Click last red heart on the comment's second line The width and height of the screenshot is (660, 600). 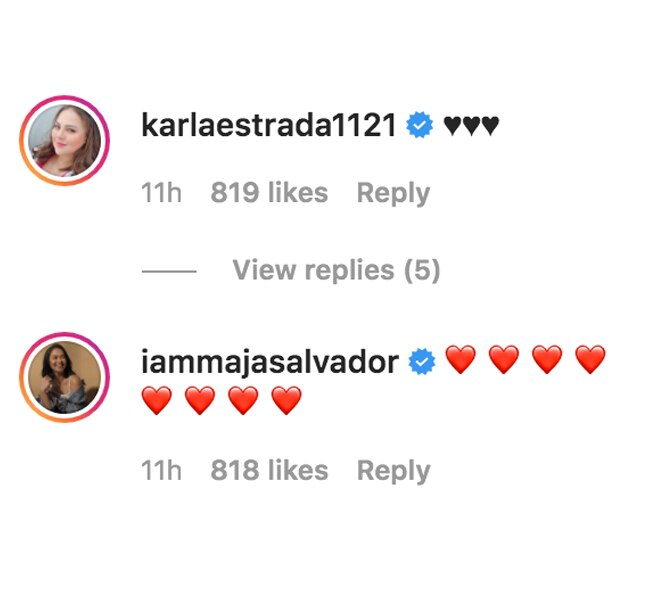286,400
